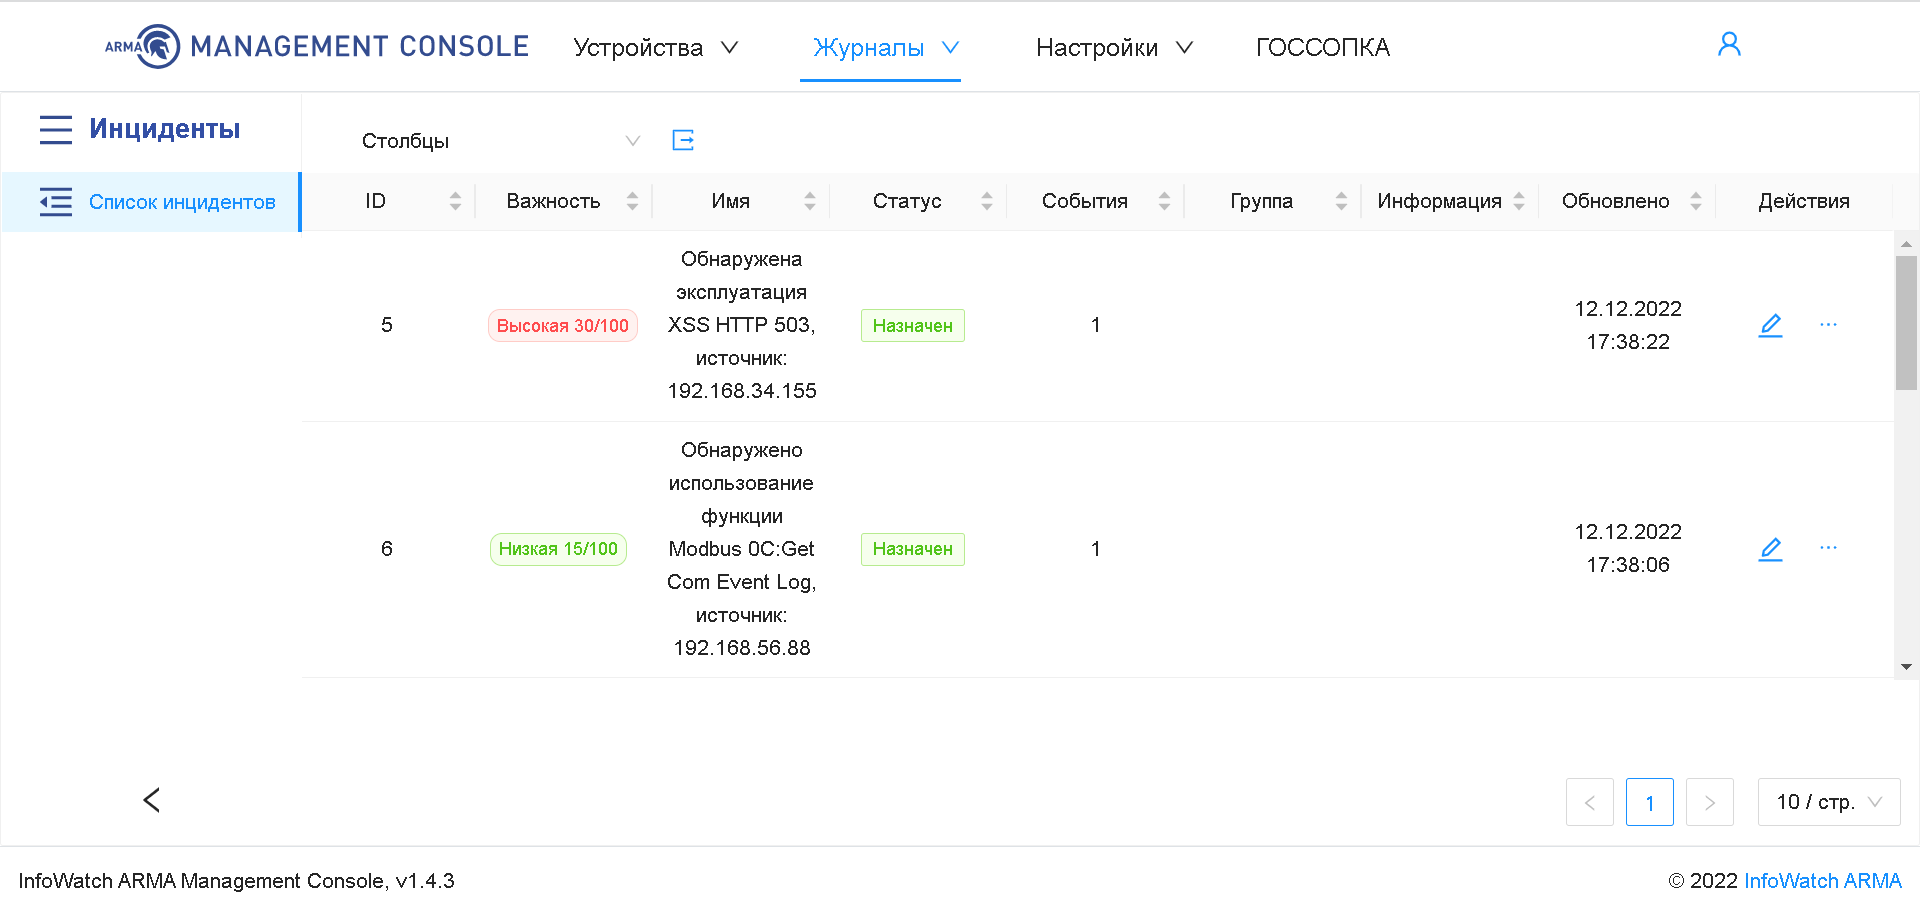Expand the Устройства menu
The image size is (1920, 915).
655,48
